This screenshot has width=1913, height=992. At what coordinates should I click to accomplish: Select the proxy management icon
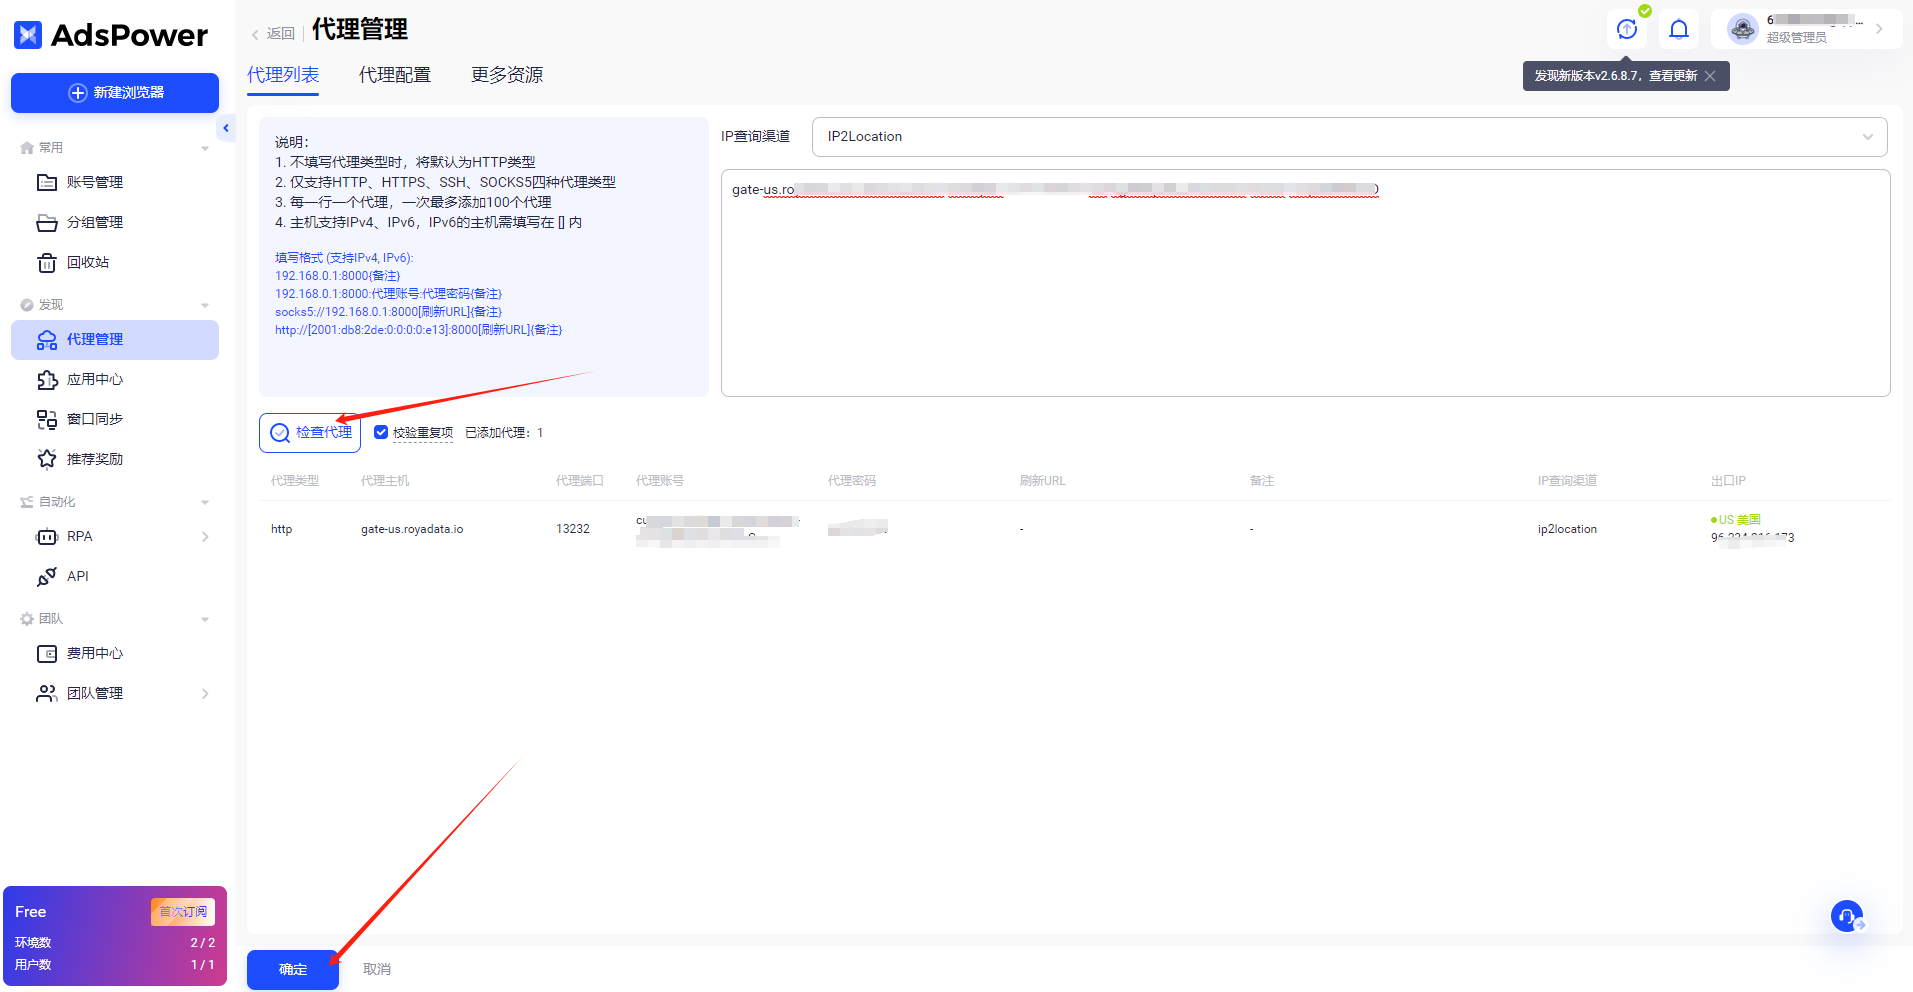tap(47, 340)
